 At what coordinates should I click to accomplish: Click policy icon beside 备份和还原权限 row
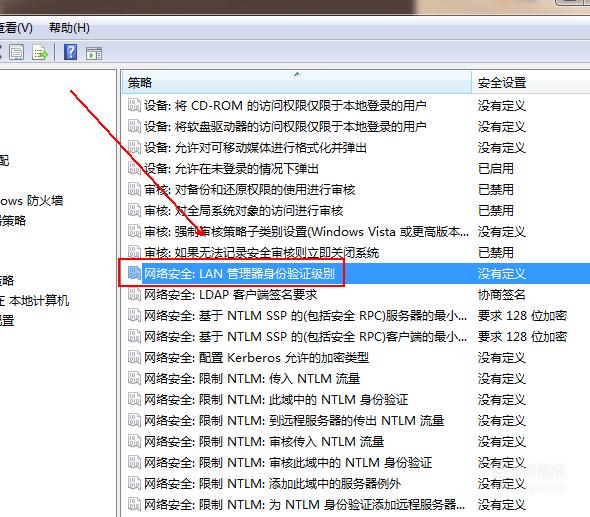(x=134, y=189)
